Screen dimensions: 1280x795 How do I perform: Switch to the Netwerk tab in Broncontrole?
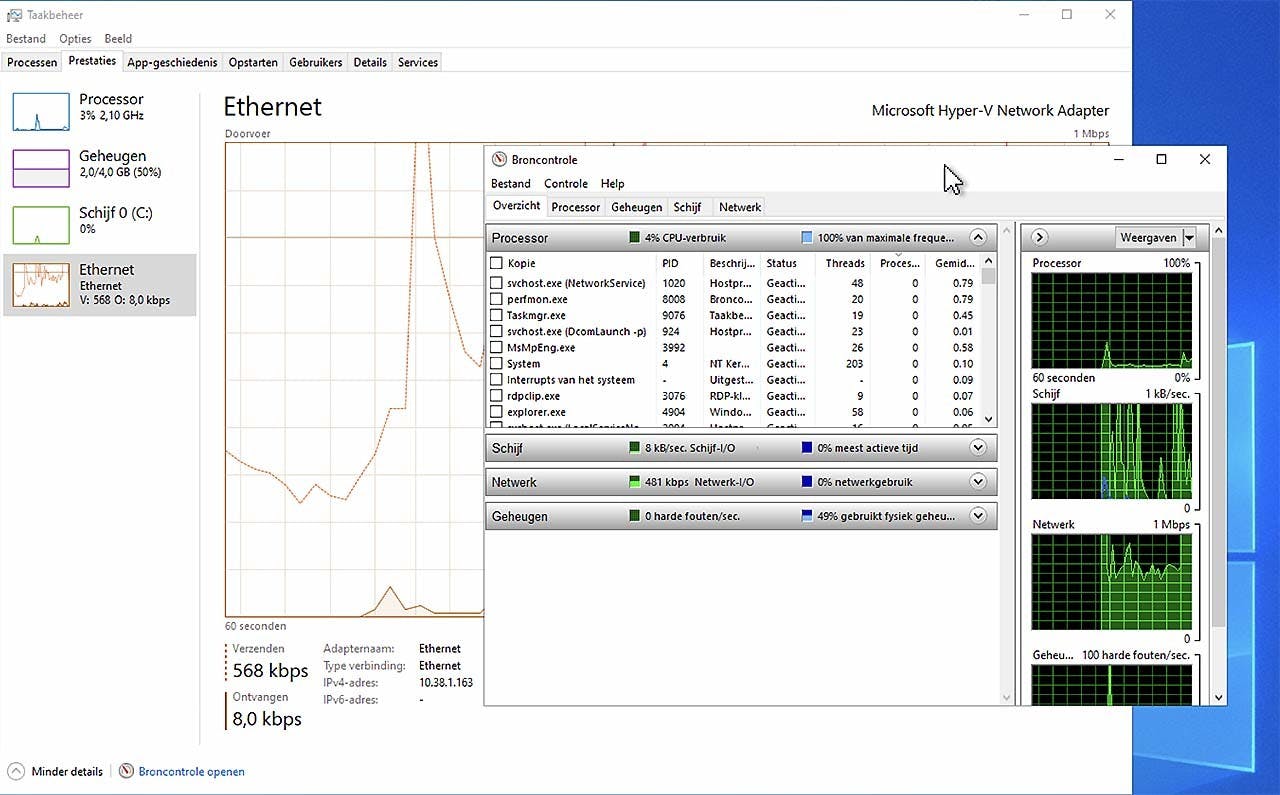pos(739,207)
